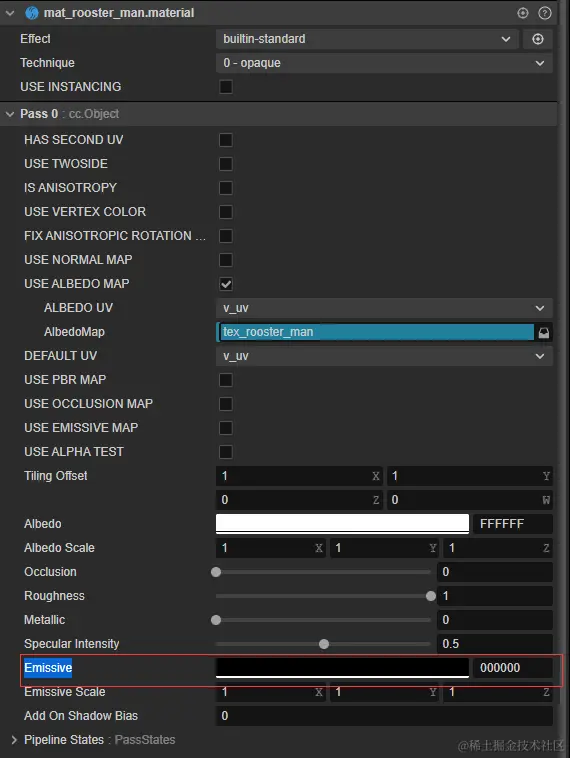
Task: Open the Effect builtin-standard dropdown
Action: pos(367,39)
